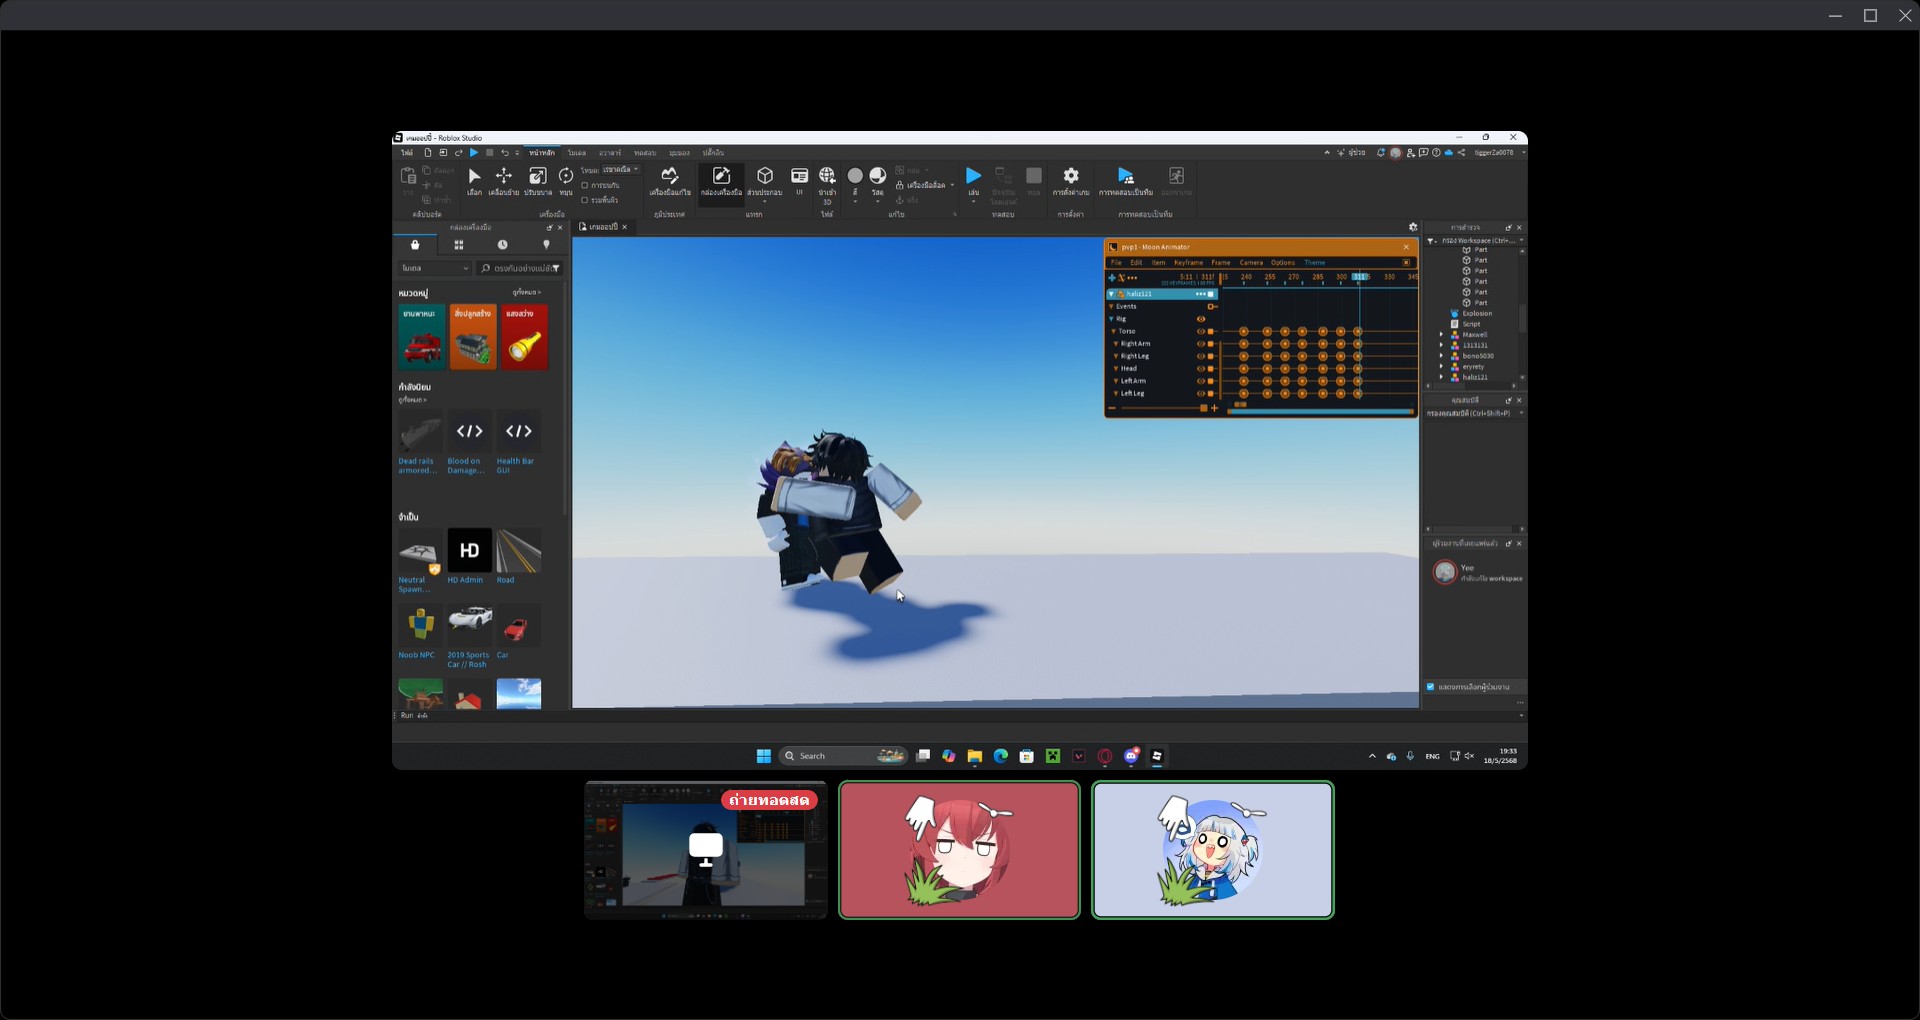Click the share icon near username

point(1461,153)
